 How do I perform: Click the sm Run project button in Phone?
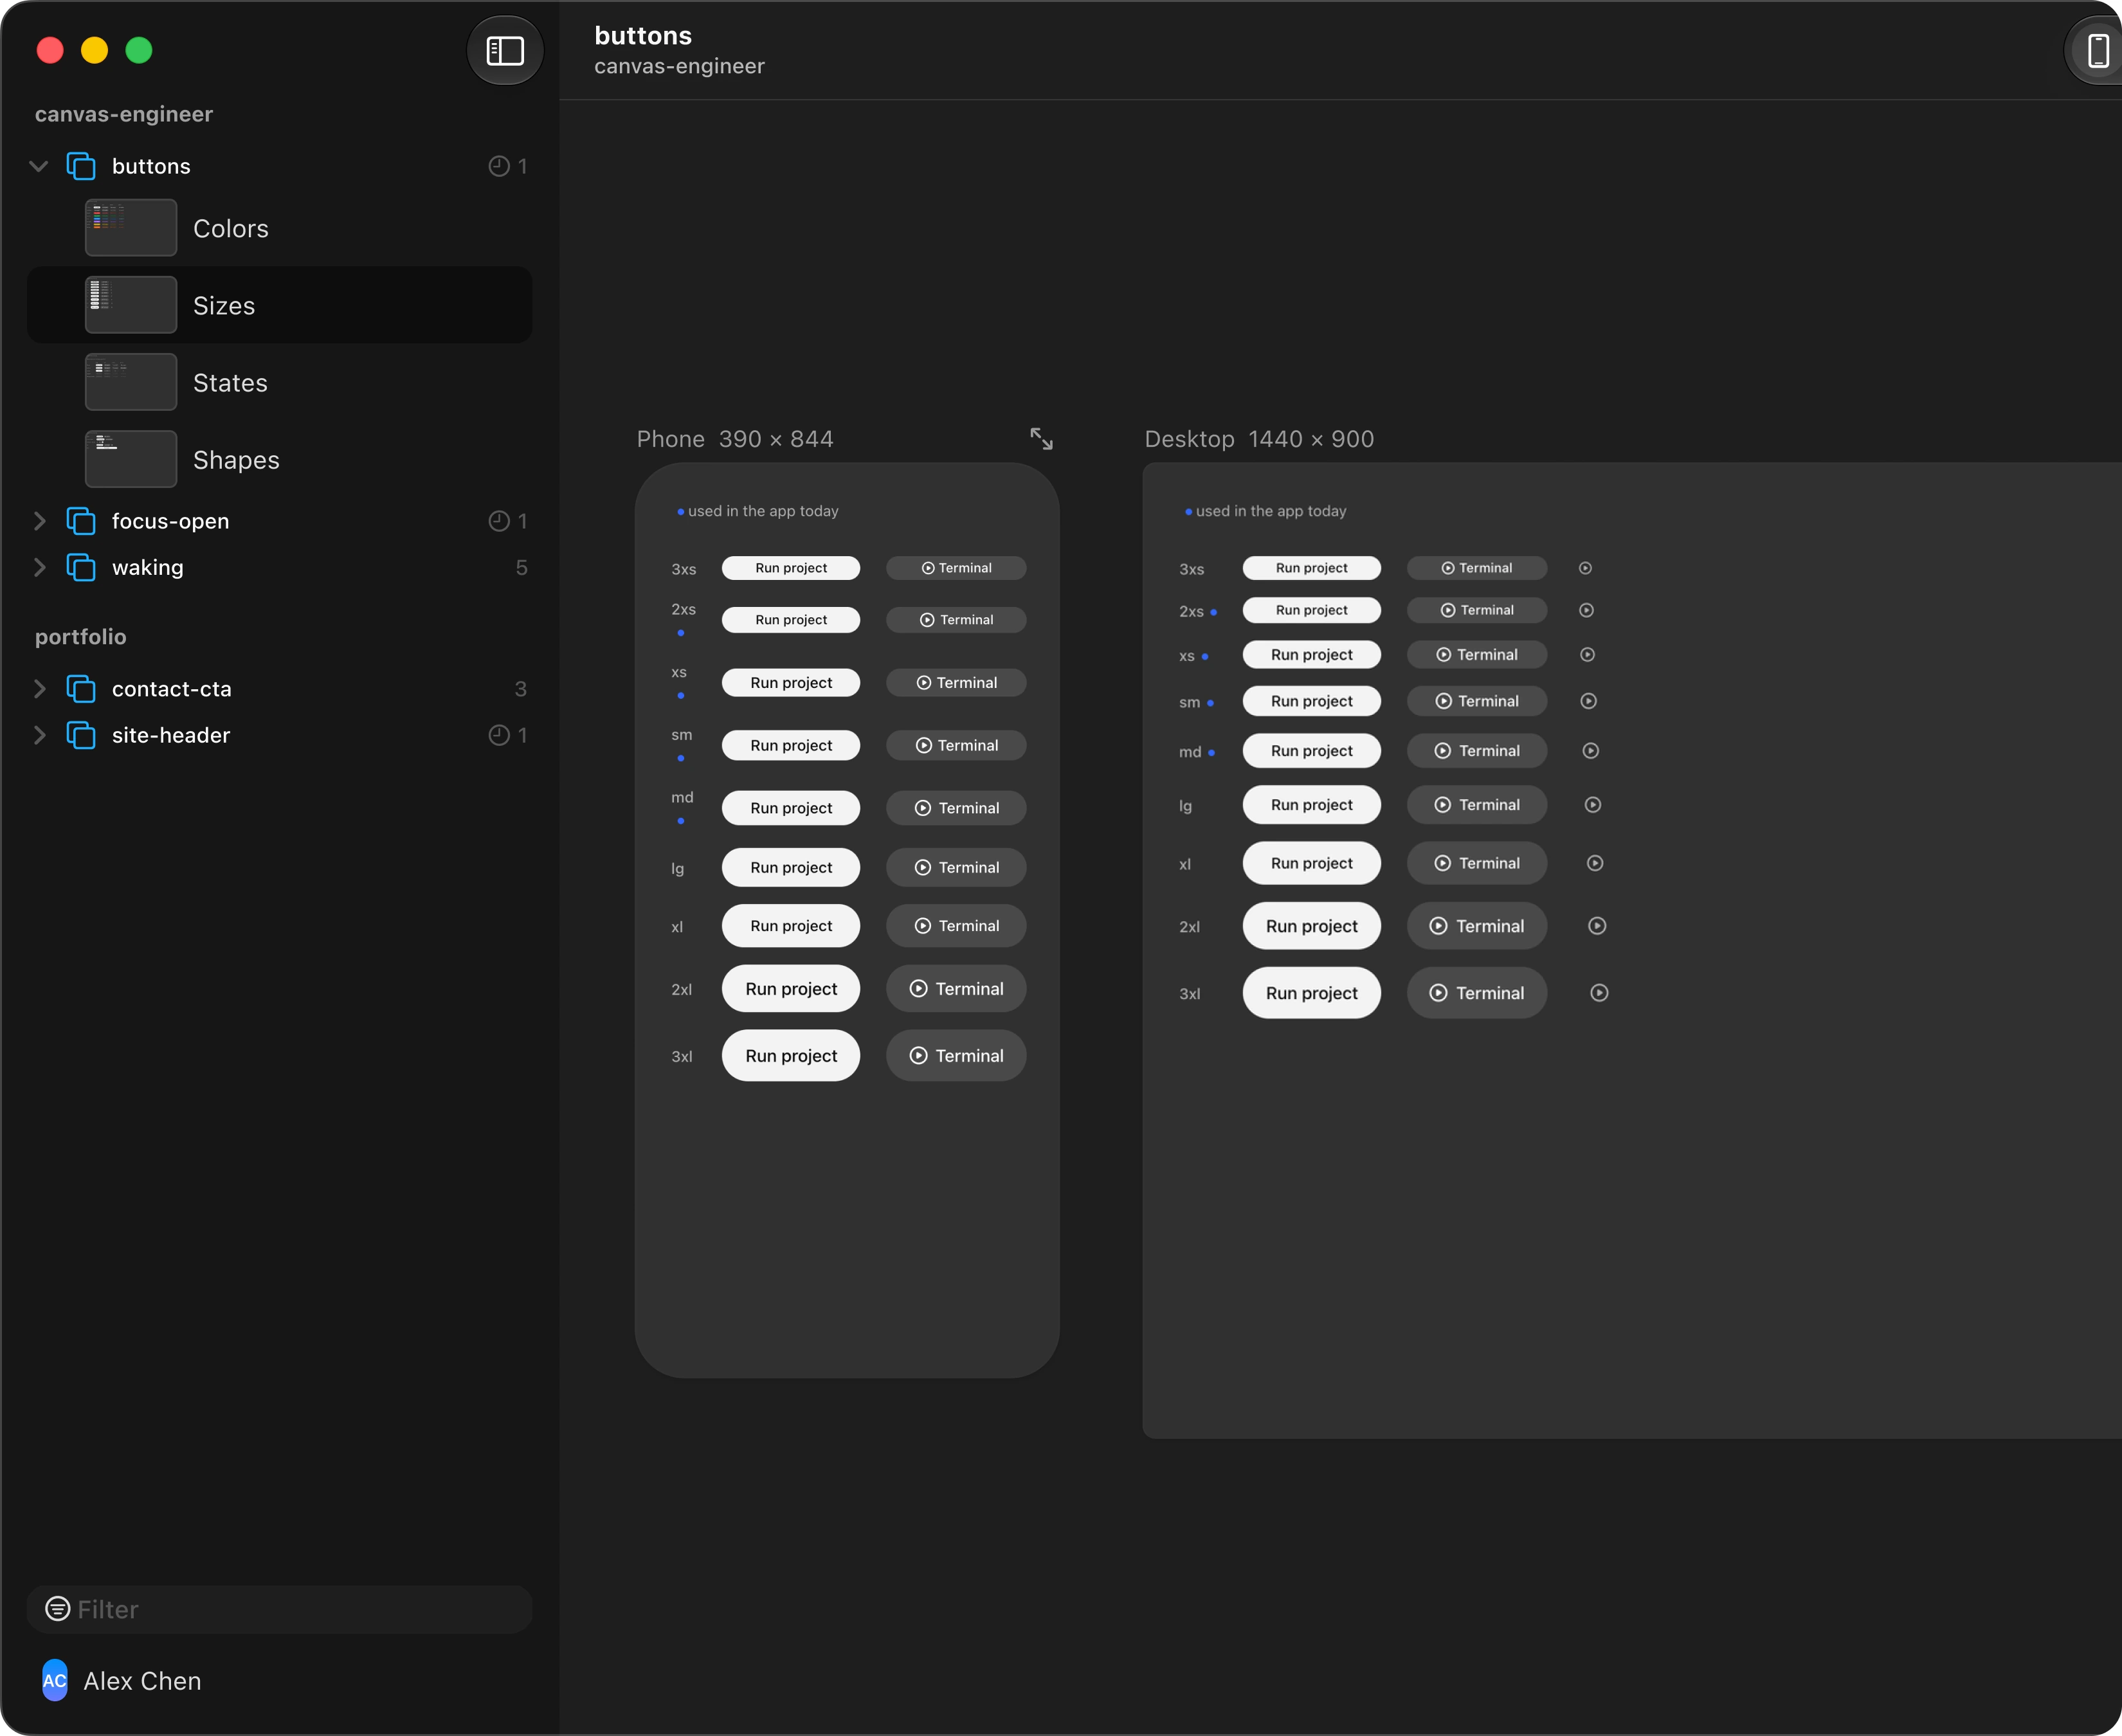(x=791, y=745)
